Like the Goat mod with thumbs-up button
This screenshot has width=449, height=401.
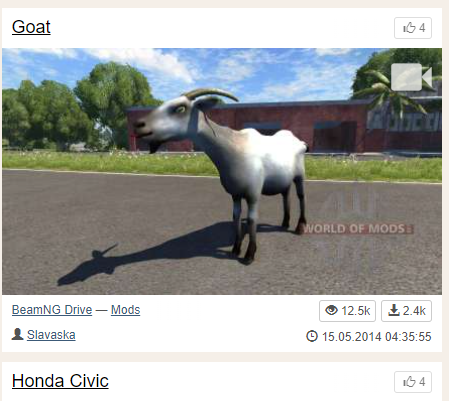point(413,28)
